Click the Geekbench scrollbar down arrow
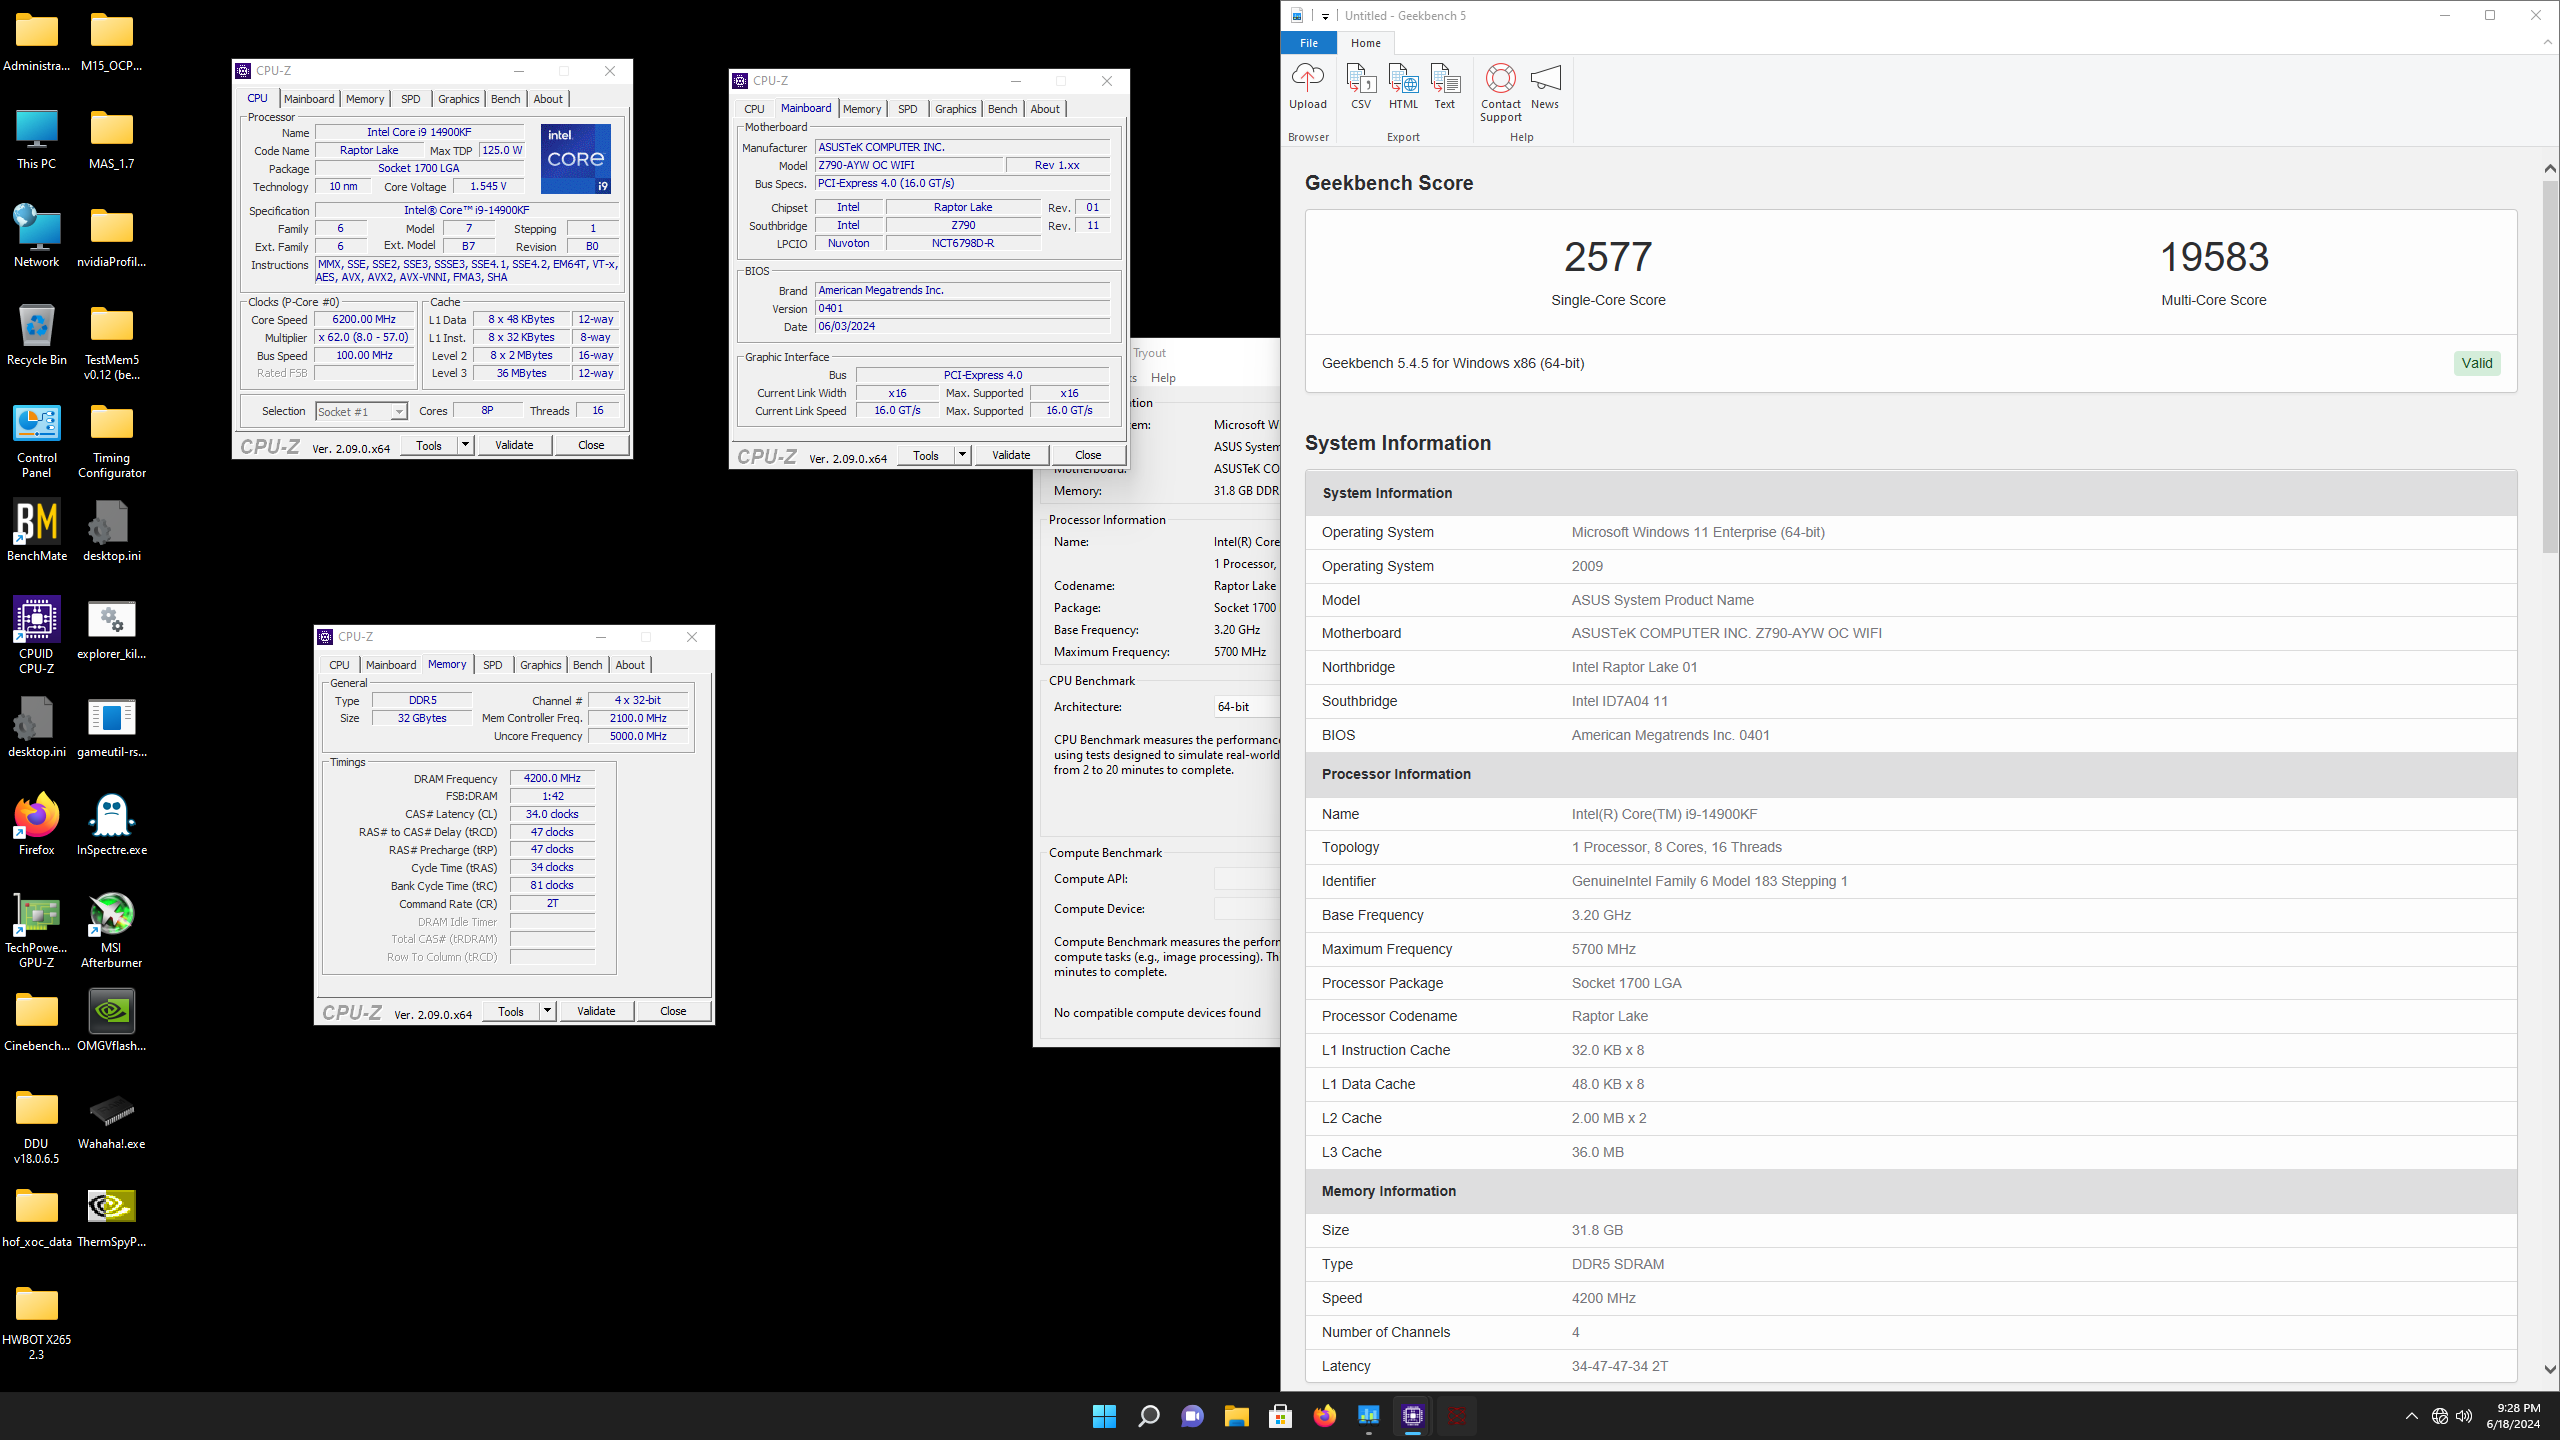 tap(2549, 1369)
